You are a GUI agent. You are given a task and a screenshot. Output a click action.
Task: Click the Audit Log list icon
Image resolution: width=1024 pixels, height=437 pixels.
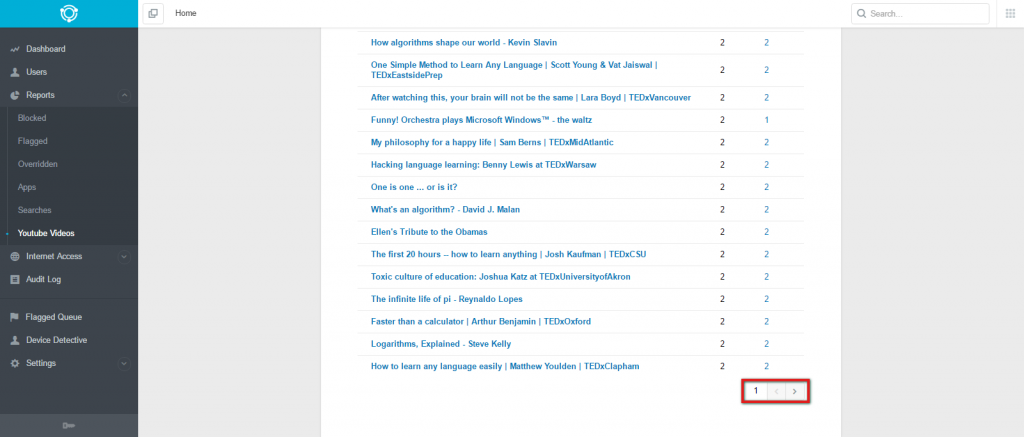click(15, 280)
